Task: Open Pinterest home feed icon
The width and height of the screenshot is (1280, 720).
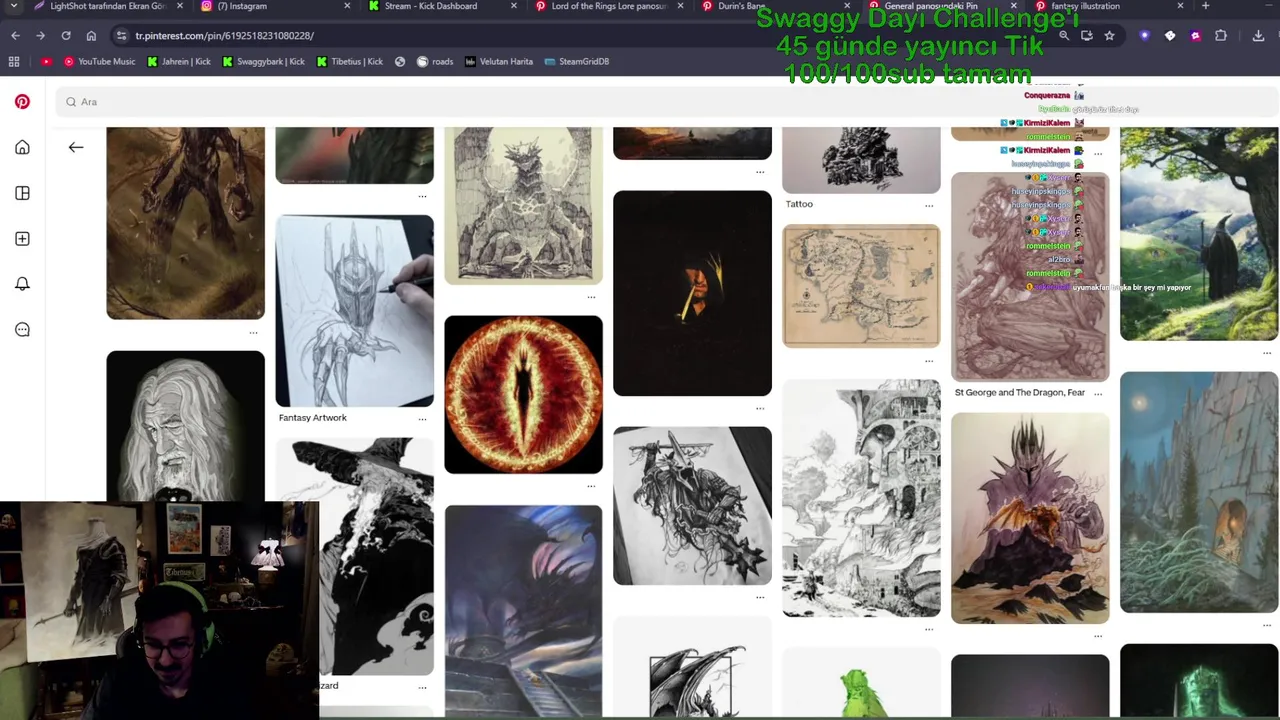Action: point(22,148)
